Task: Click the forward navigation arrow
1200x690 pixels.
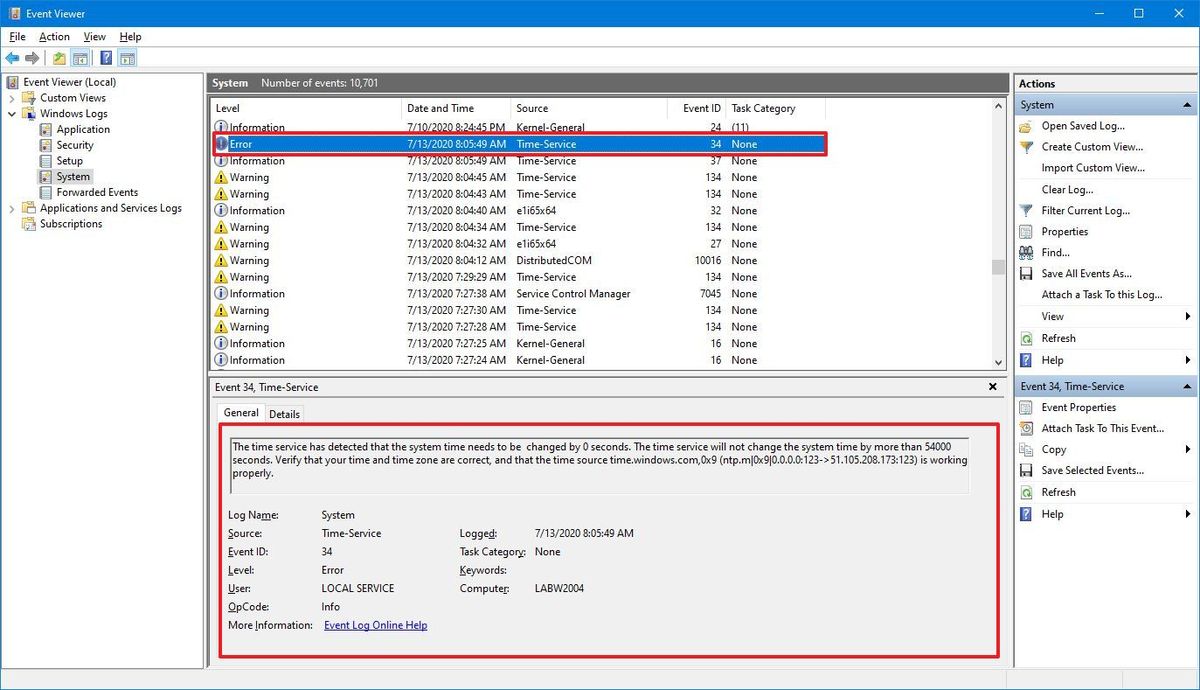Action: [30, 57]
